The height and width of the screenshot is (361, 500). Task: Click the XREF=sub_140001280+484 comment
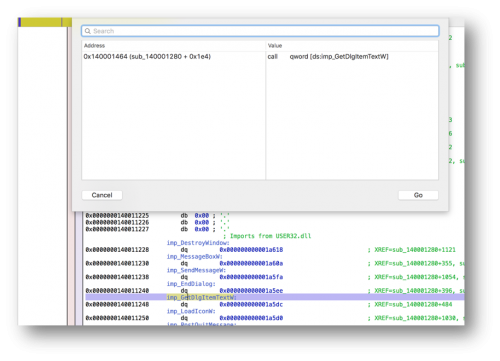point(410,304)
